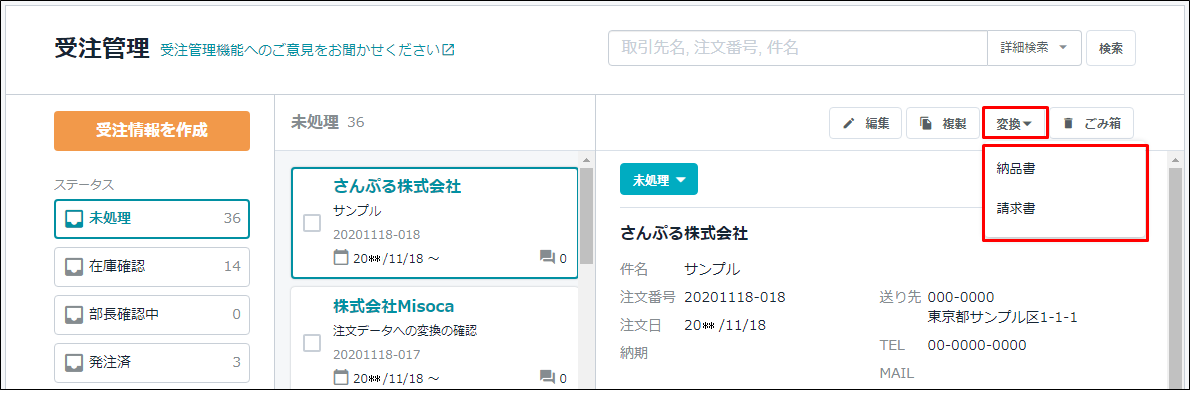Click the calendar icon on 株式会社Misoca card
Viewport: 1190px width, 393px height.
tap(342, 376)
